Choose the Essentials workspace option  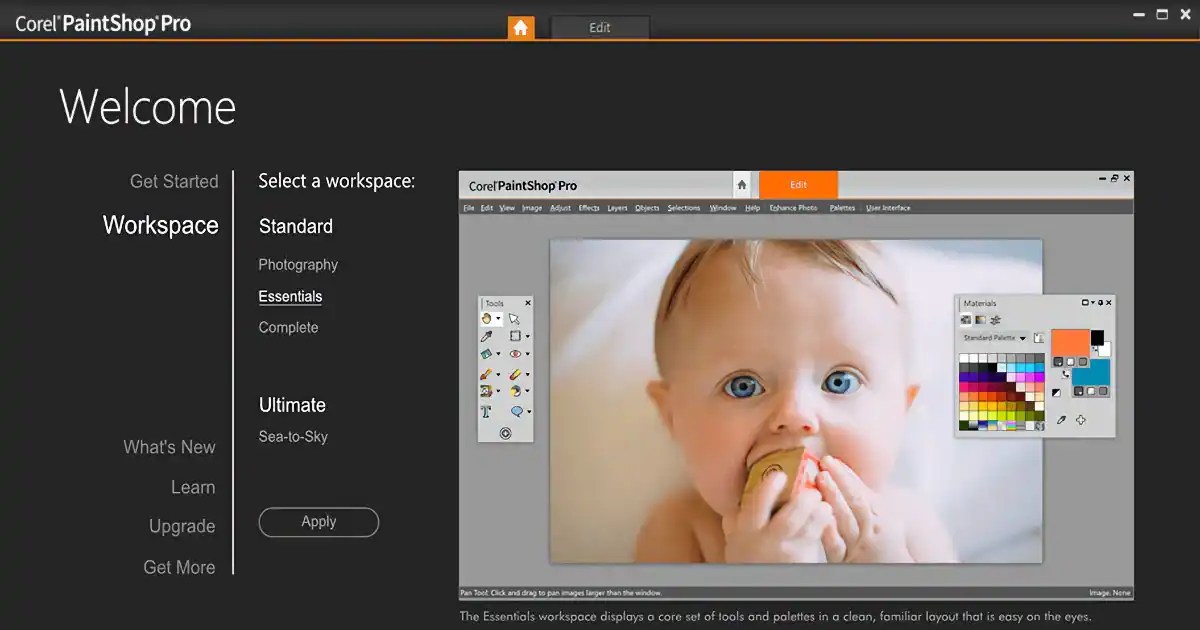(291, 296)
